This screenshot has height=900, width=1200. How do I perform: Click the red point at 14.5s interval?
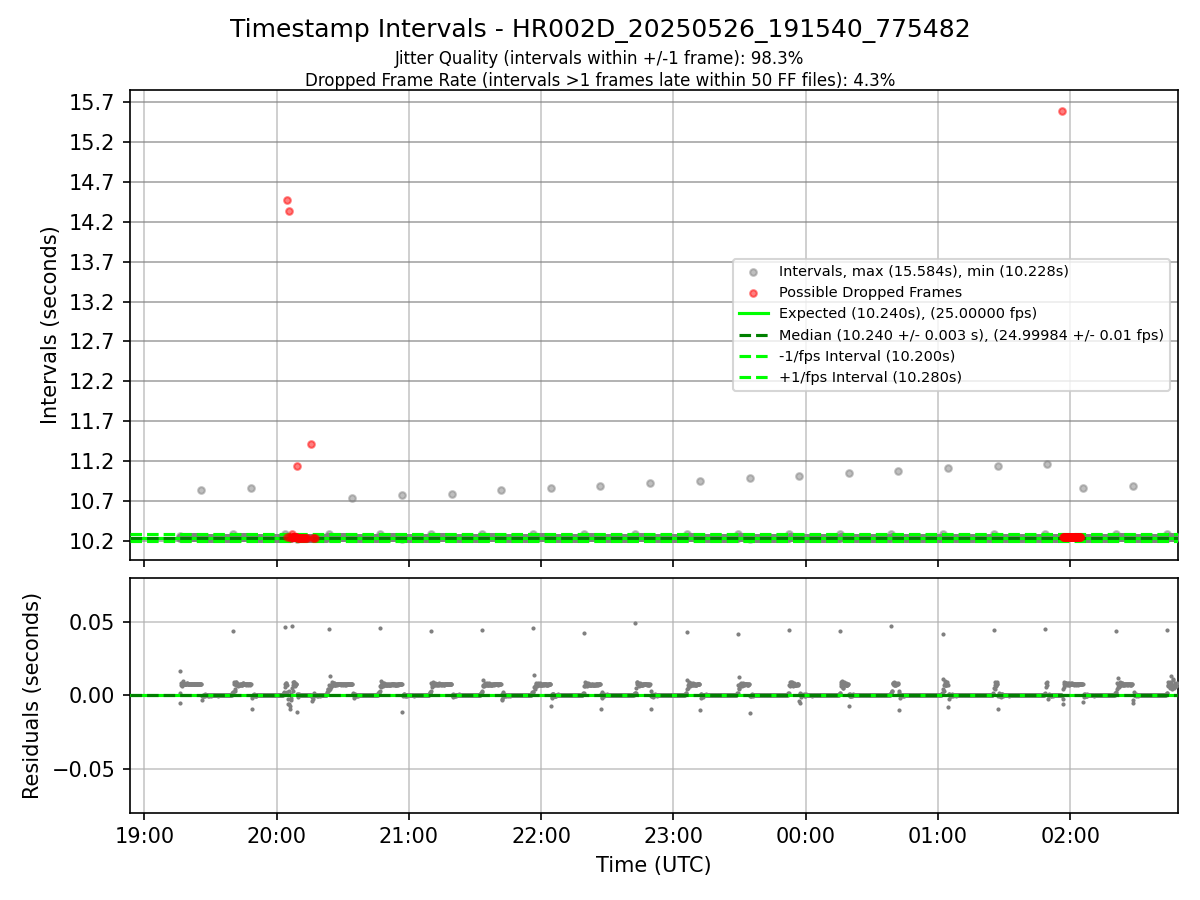click(x=287, y=200)
